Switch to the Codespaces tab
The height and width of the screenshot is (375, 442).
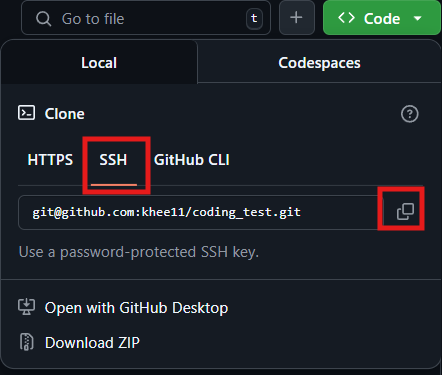319,62
